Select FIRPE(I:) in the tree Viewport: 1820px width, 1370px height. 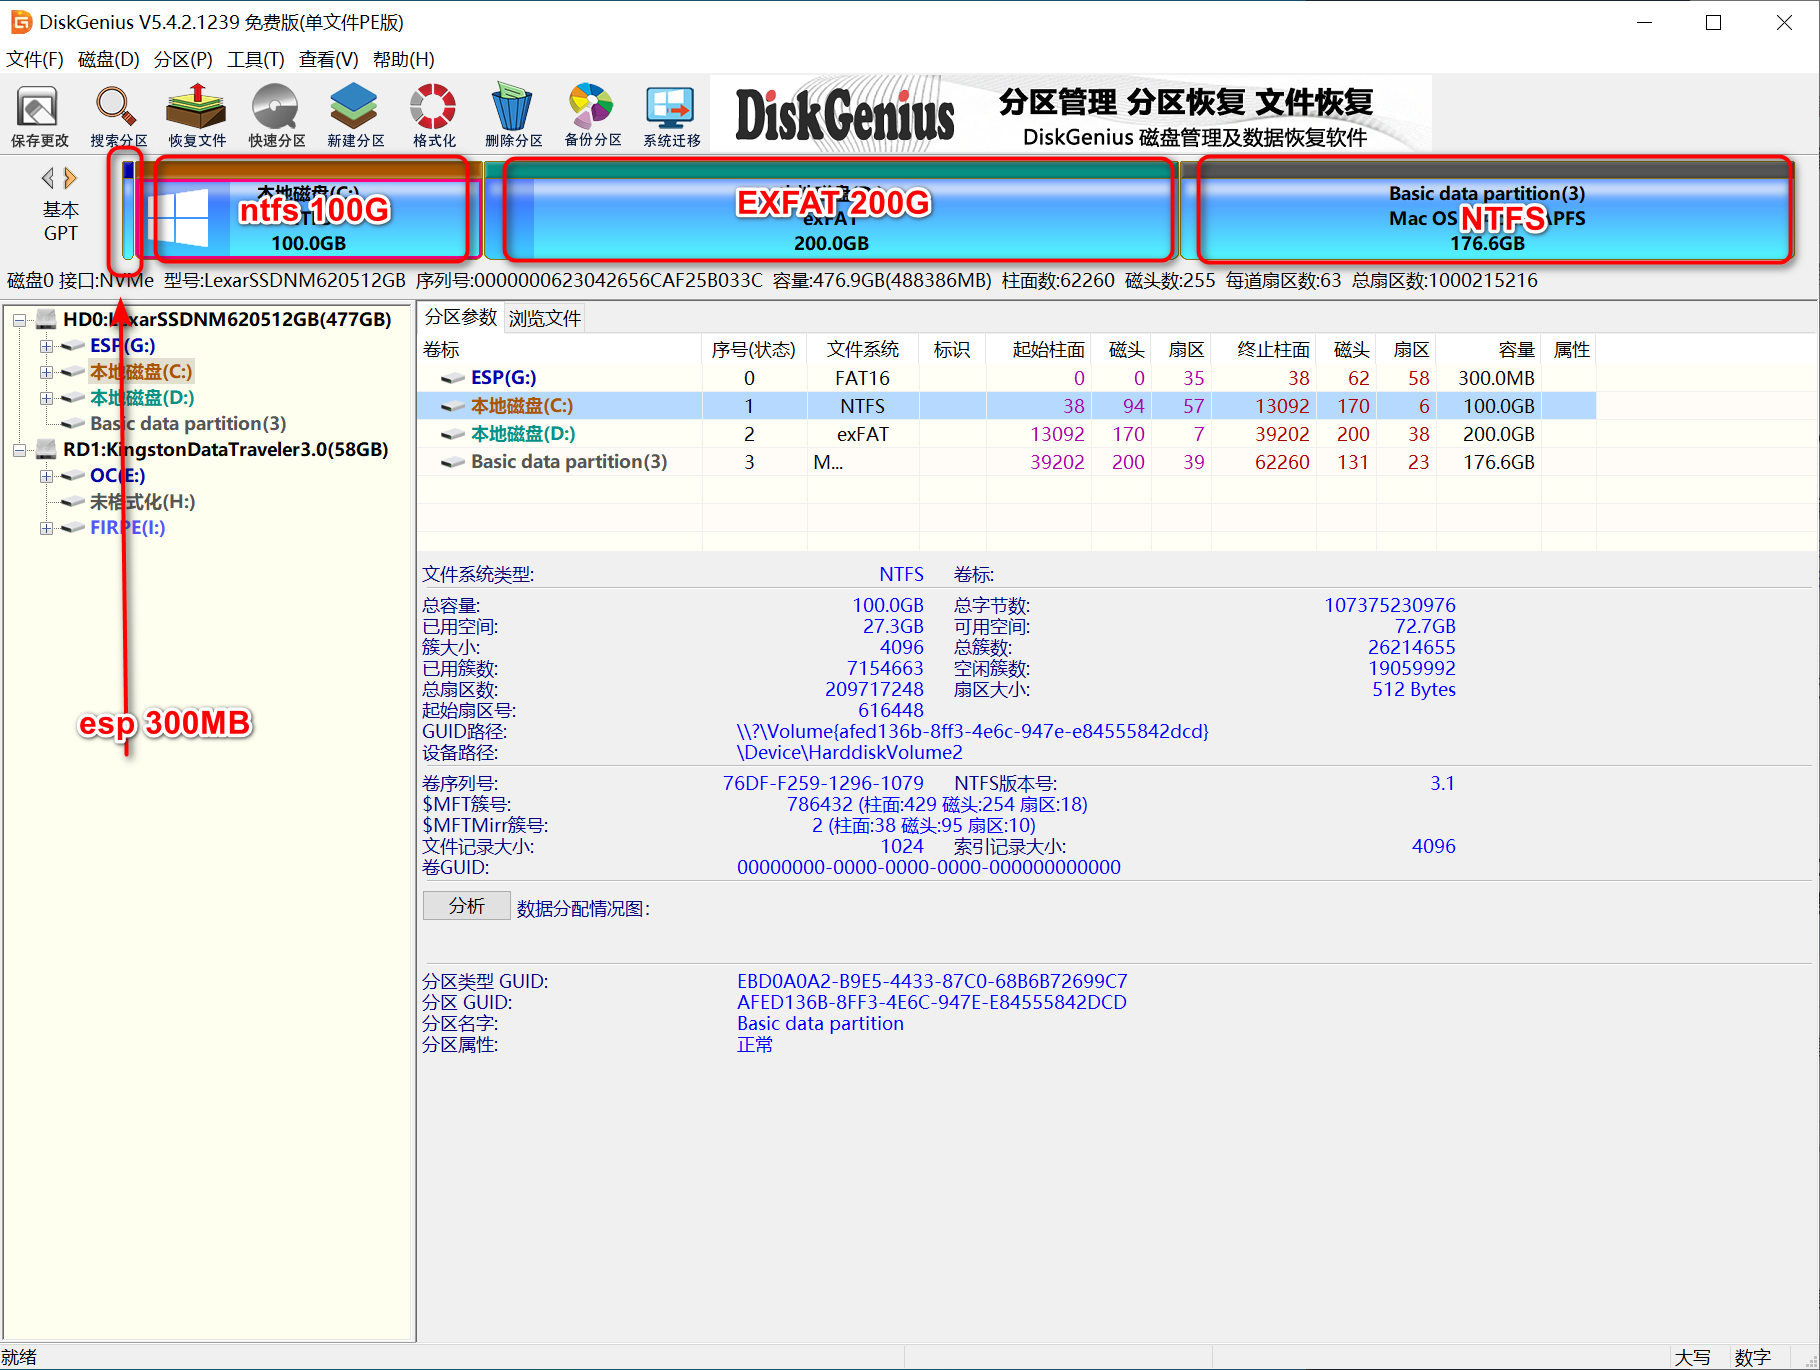pos(128,528)
